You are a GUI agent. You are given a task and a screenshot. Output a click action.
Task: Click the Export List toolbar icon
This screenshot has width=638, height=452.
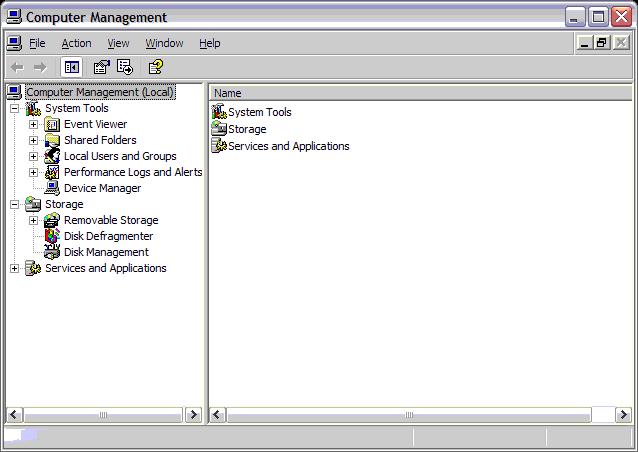pyautogui.click(x=125, y=67)
